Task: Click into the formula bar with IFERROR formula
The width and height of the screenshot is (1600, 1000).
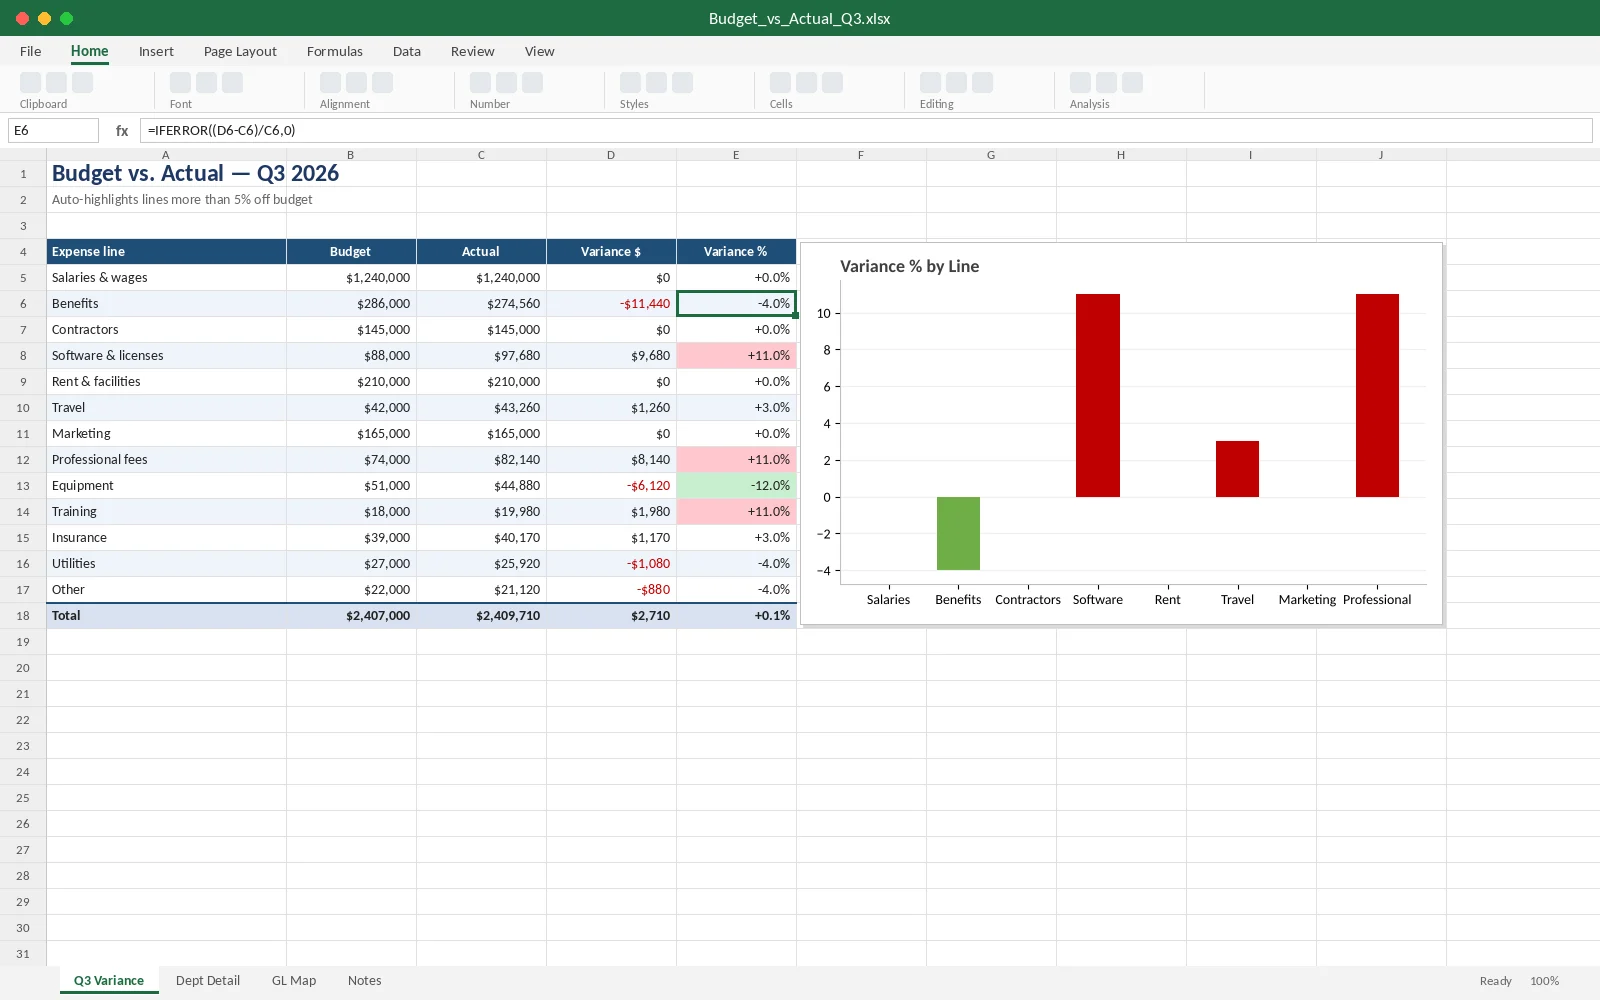Action: pyautogui.click(x=866, y=130)
